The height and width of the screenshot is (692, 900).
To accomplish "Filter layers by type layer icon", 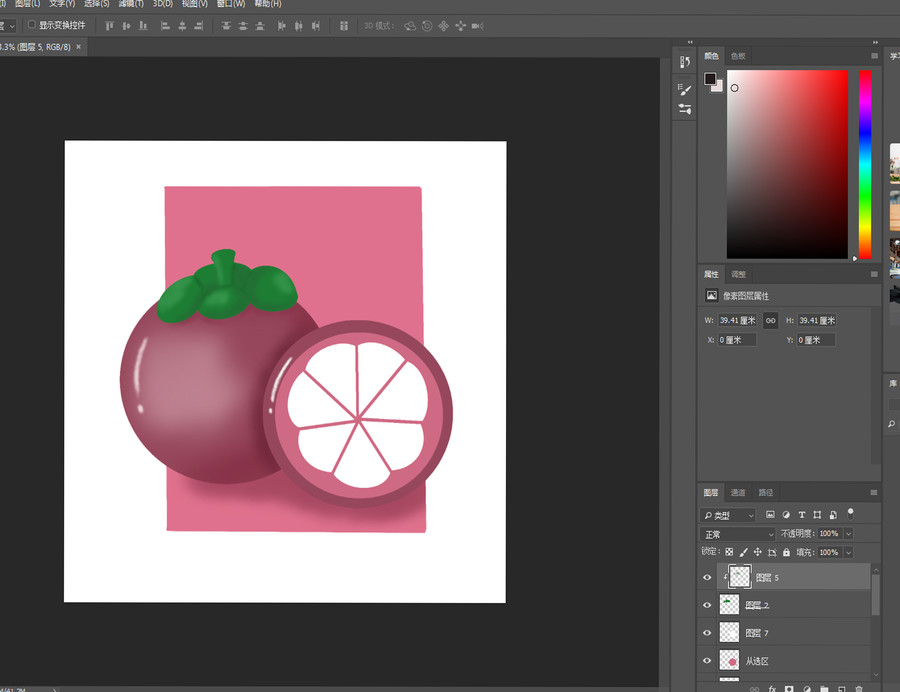I will click(802, 515).
